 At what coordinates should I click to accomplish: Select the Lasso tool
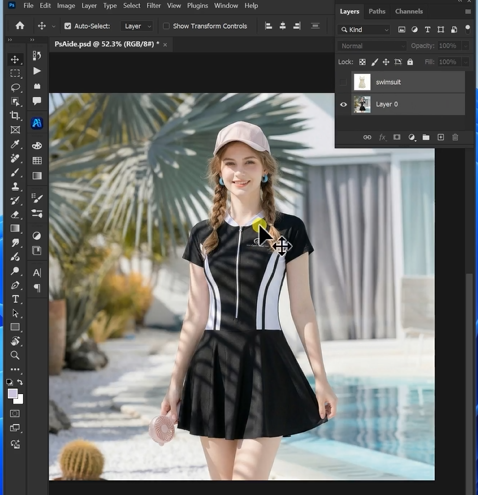point(15,87)
